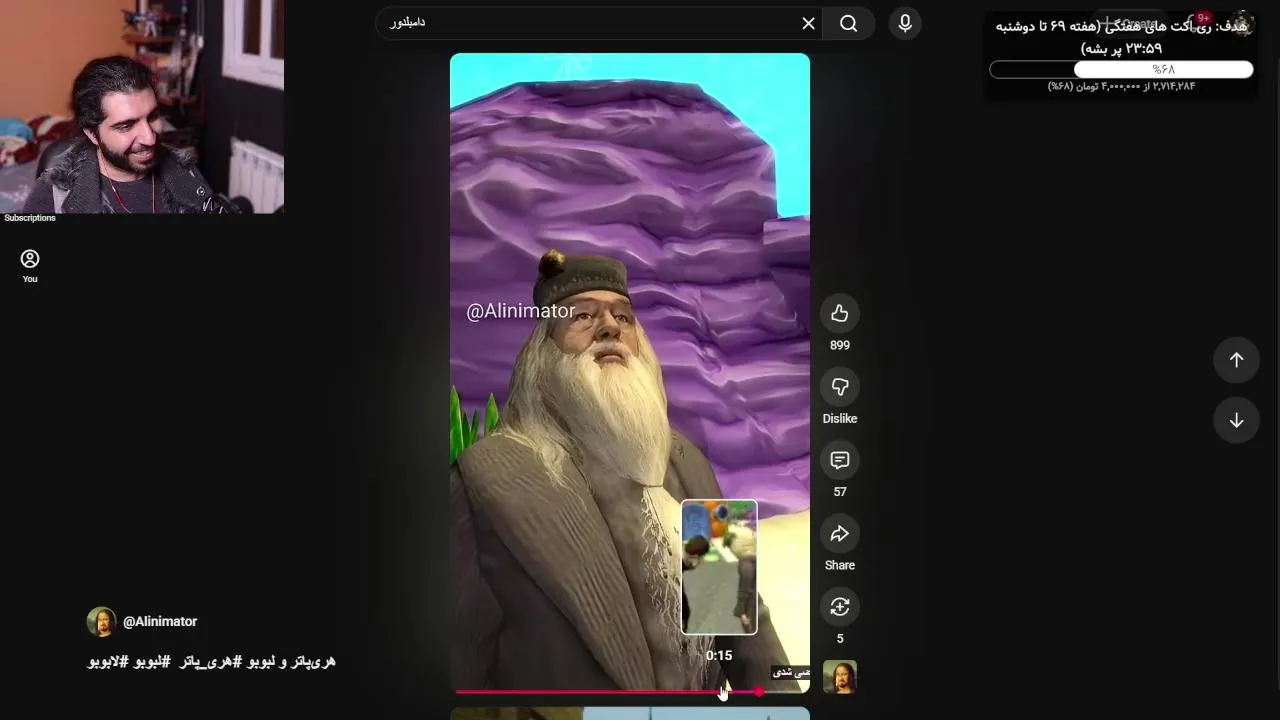Click the weekly donation goal progress bar
Screen dimensions: 1280x720
point(1121,69)
